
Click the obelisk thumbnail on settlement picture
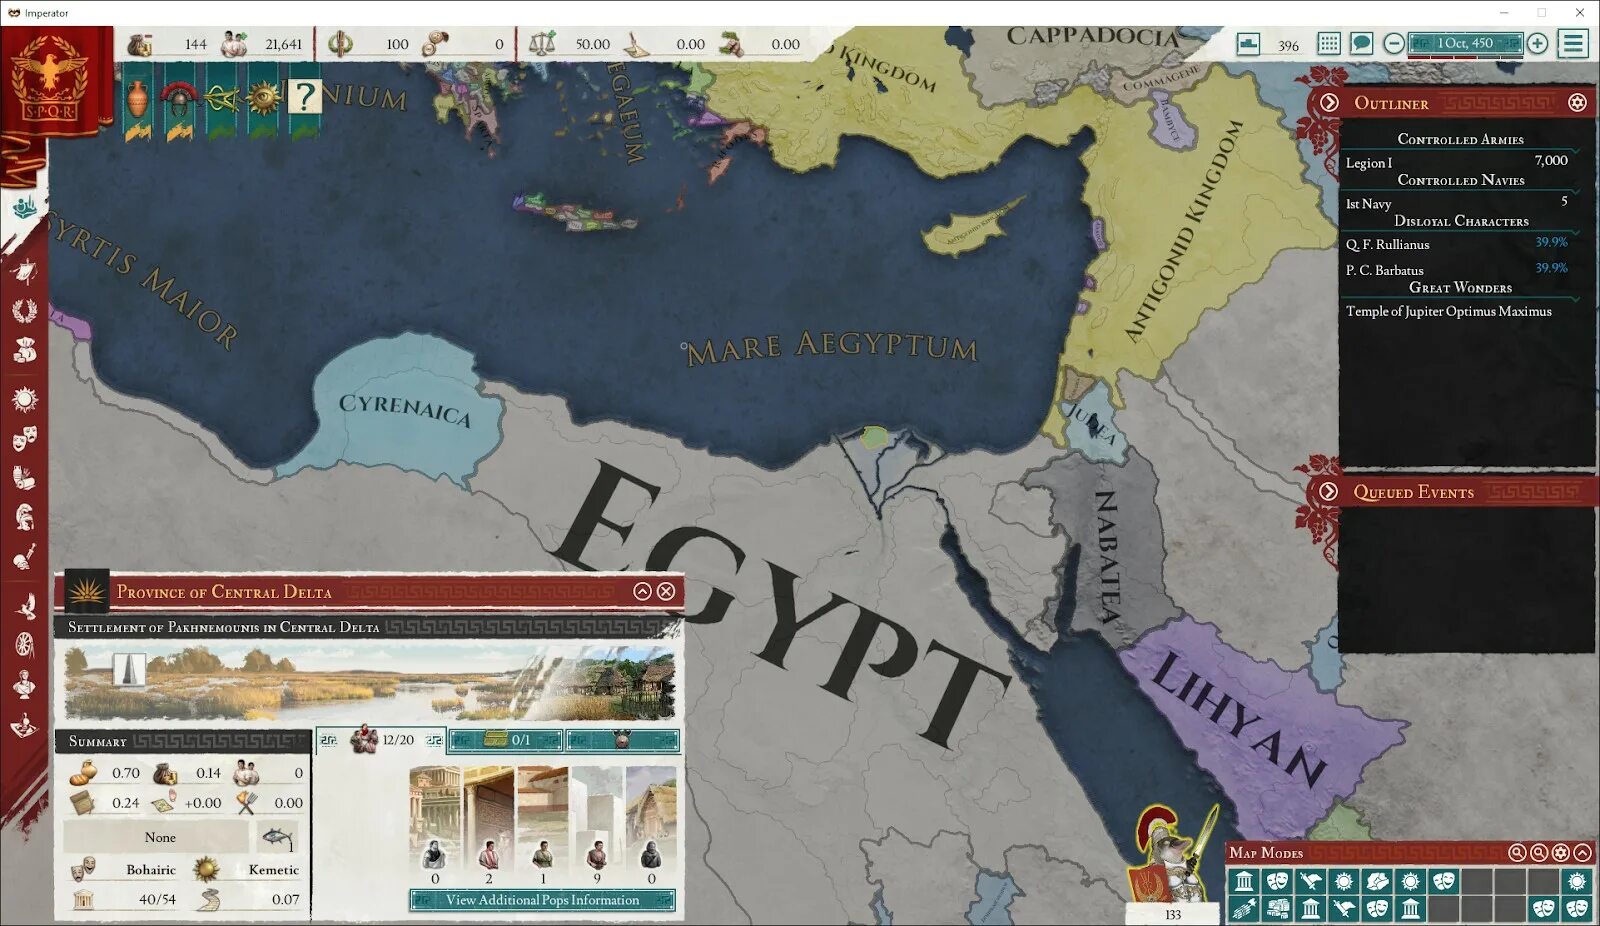pos(127,668)
